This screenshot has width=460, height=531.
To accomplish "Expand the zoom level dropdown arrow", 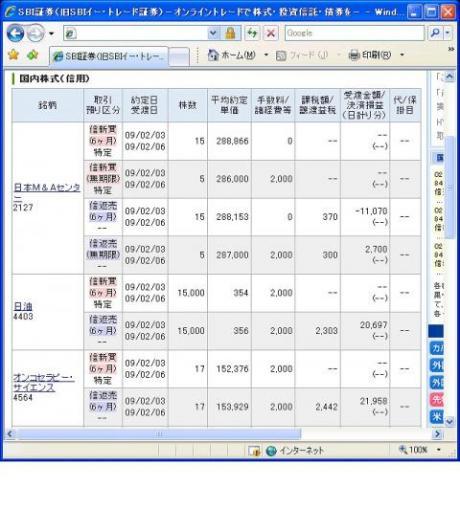I will [x=439, y=450].
